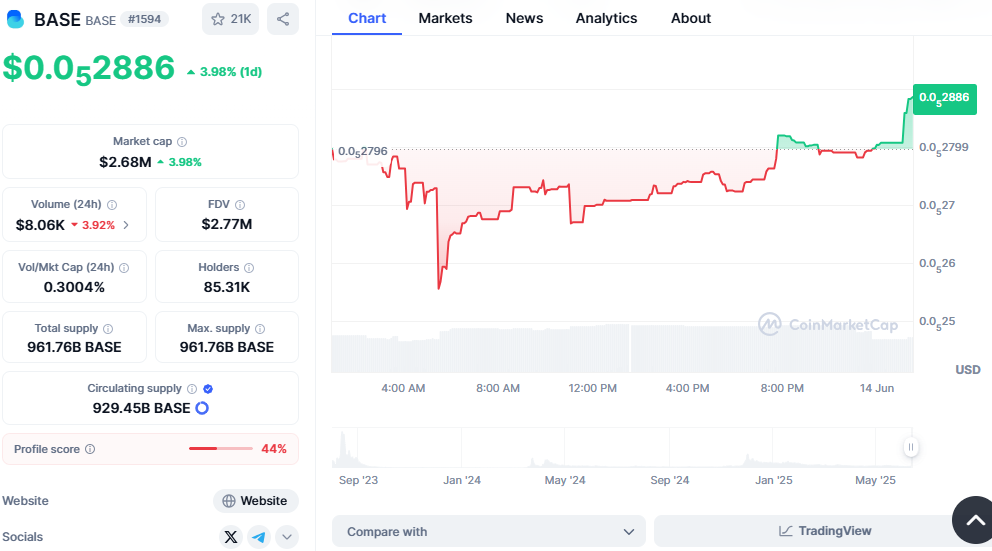The image size is (992, 551).
Task: Open the Telegram social link
Action: 259,537
